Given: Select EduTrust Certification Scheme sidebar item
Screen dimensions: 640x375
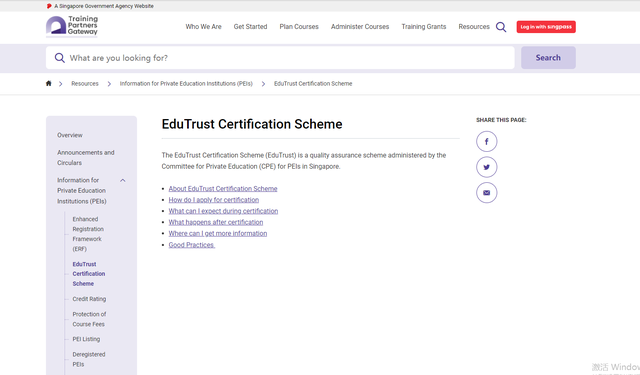Looking at the screenshot, I should pyautogui.click(x=89, y=274).
